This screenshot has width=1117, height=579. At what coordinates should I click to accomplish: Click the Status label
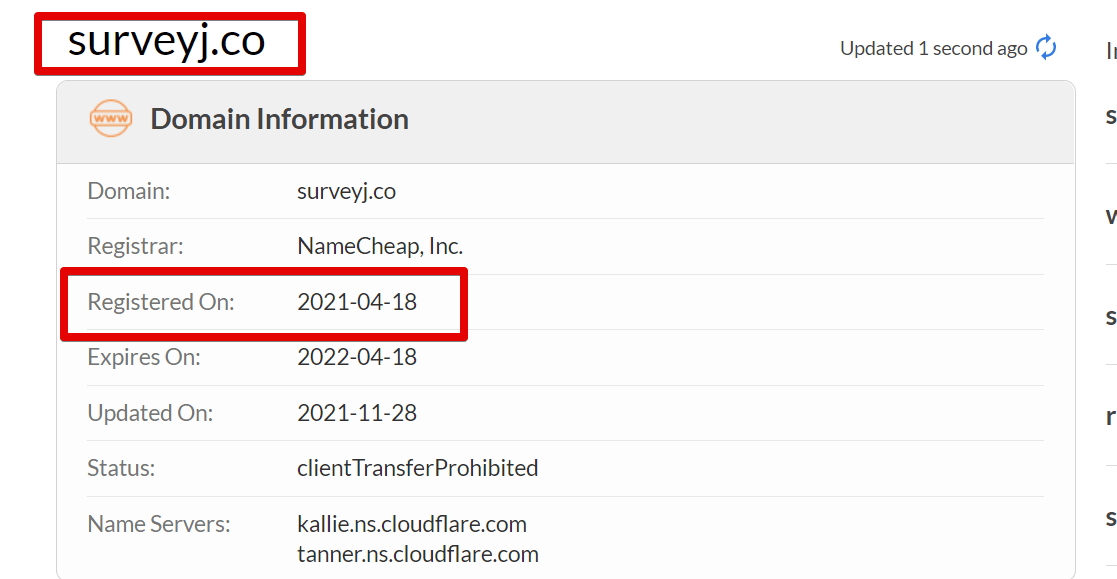coord(121,468)
